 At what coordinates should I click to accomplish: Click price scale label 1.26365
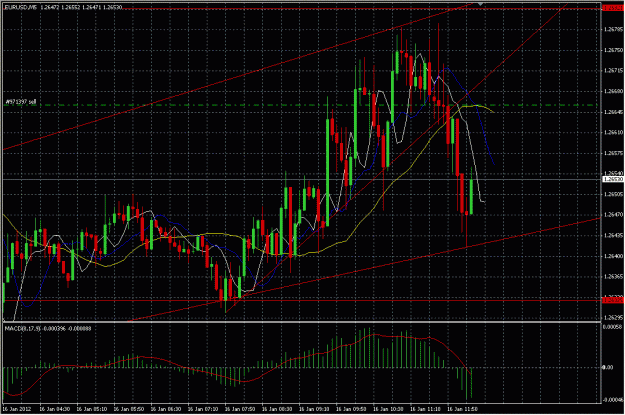click(x=613, y=276)
